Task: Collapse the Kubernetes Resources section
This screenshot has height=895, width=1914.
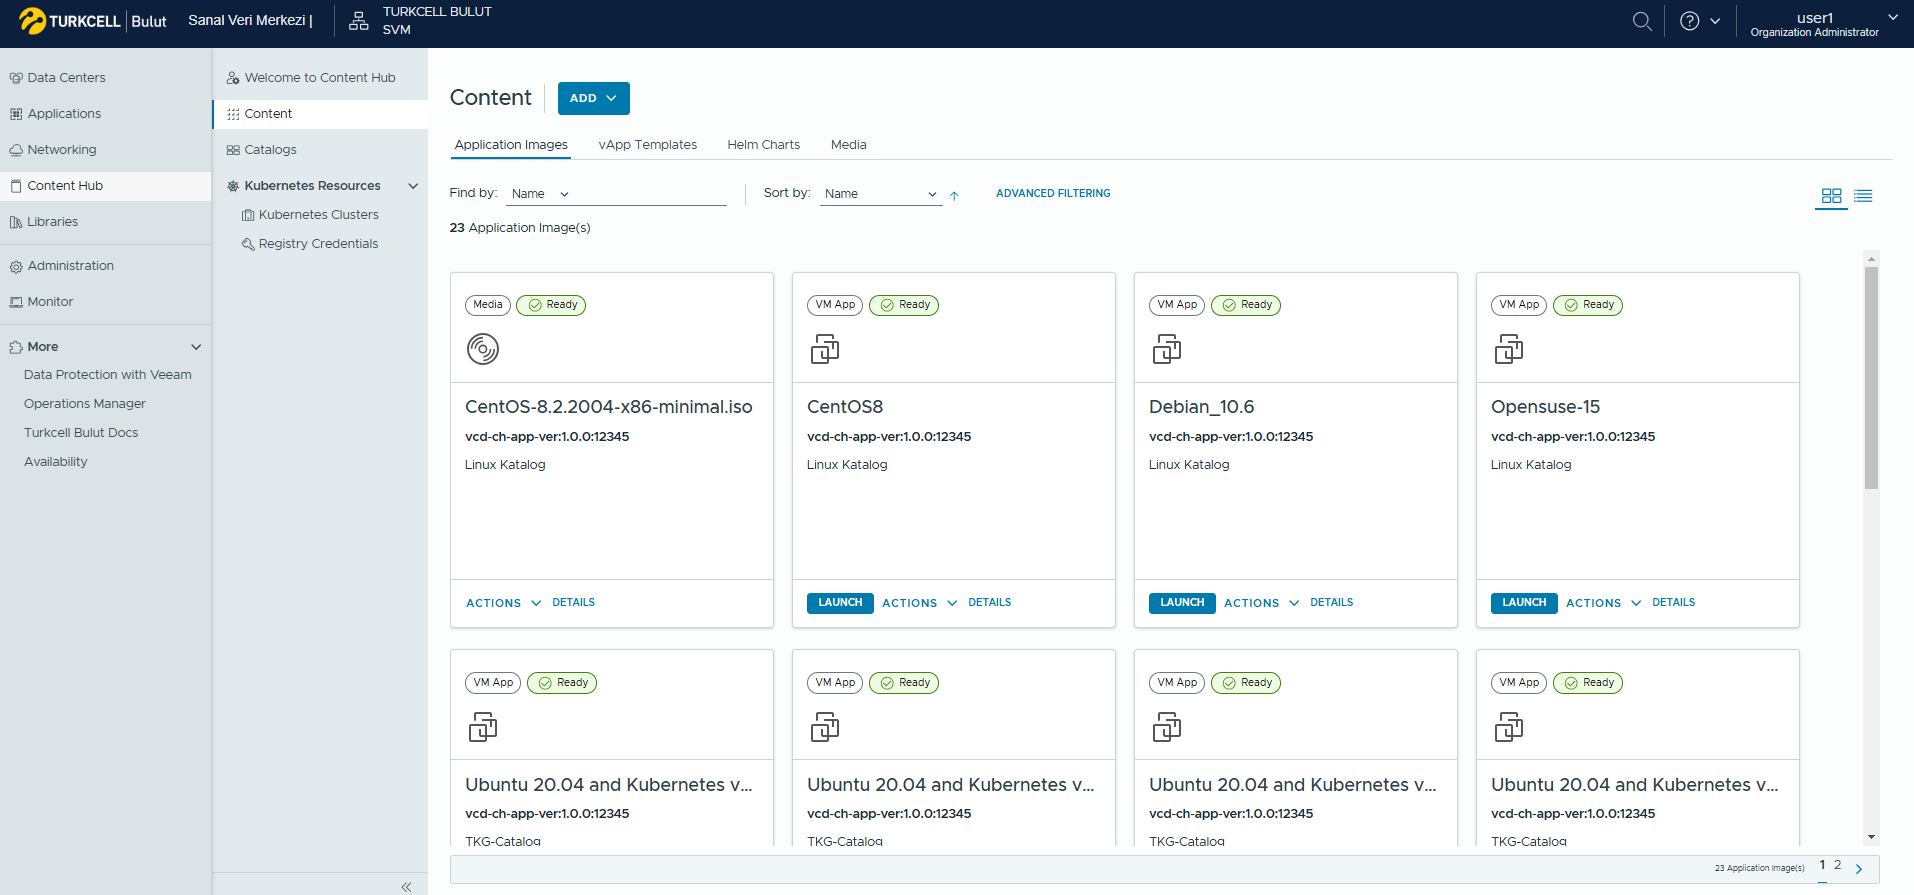Action: [x=413, y=186]
